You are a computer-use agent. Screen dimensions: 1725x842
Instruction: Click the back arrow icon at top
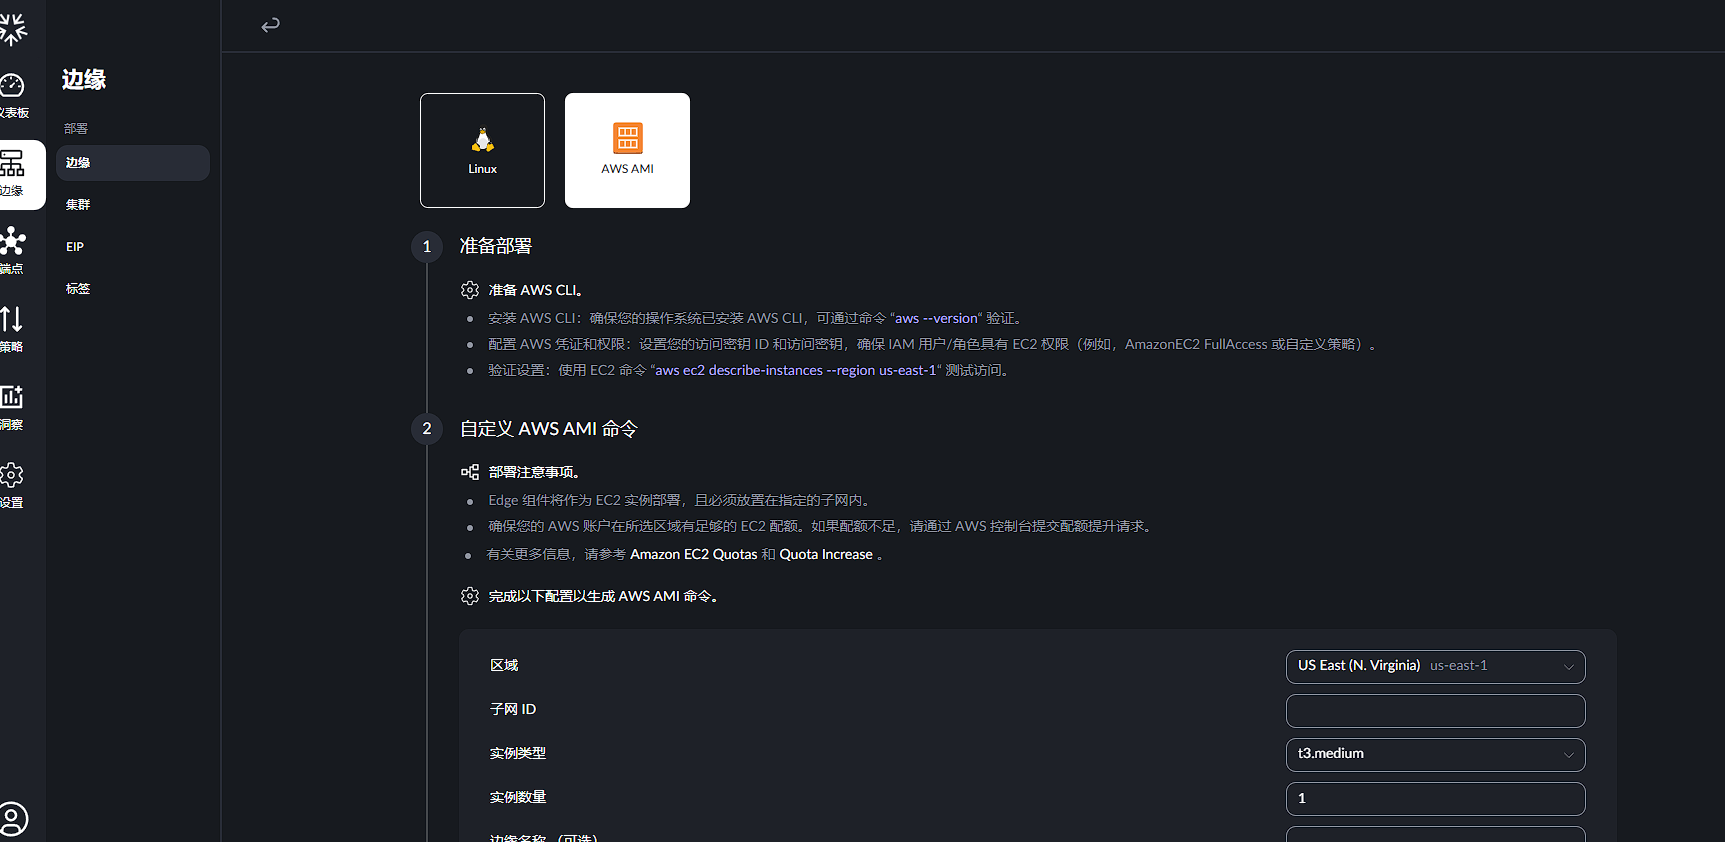[x=270, y=25]
